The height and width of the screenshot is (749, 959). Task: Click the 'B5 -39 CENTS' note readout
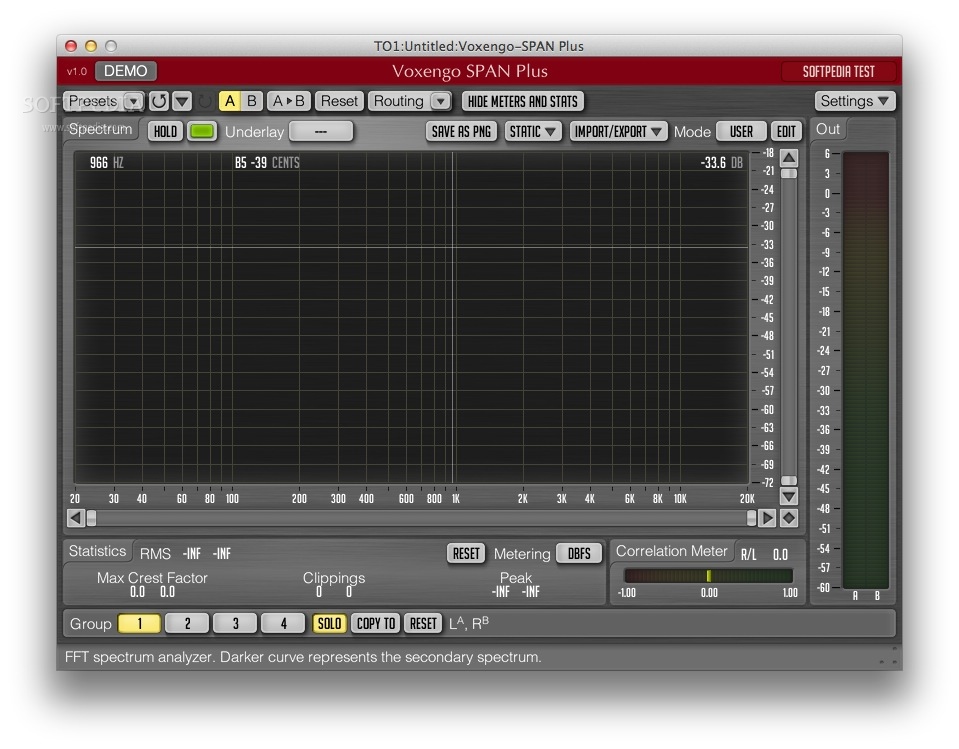(267, 163)
